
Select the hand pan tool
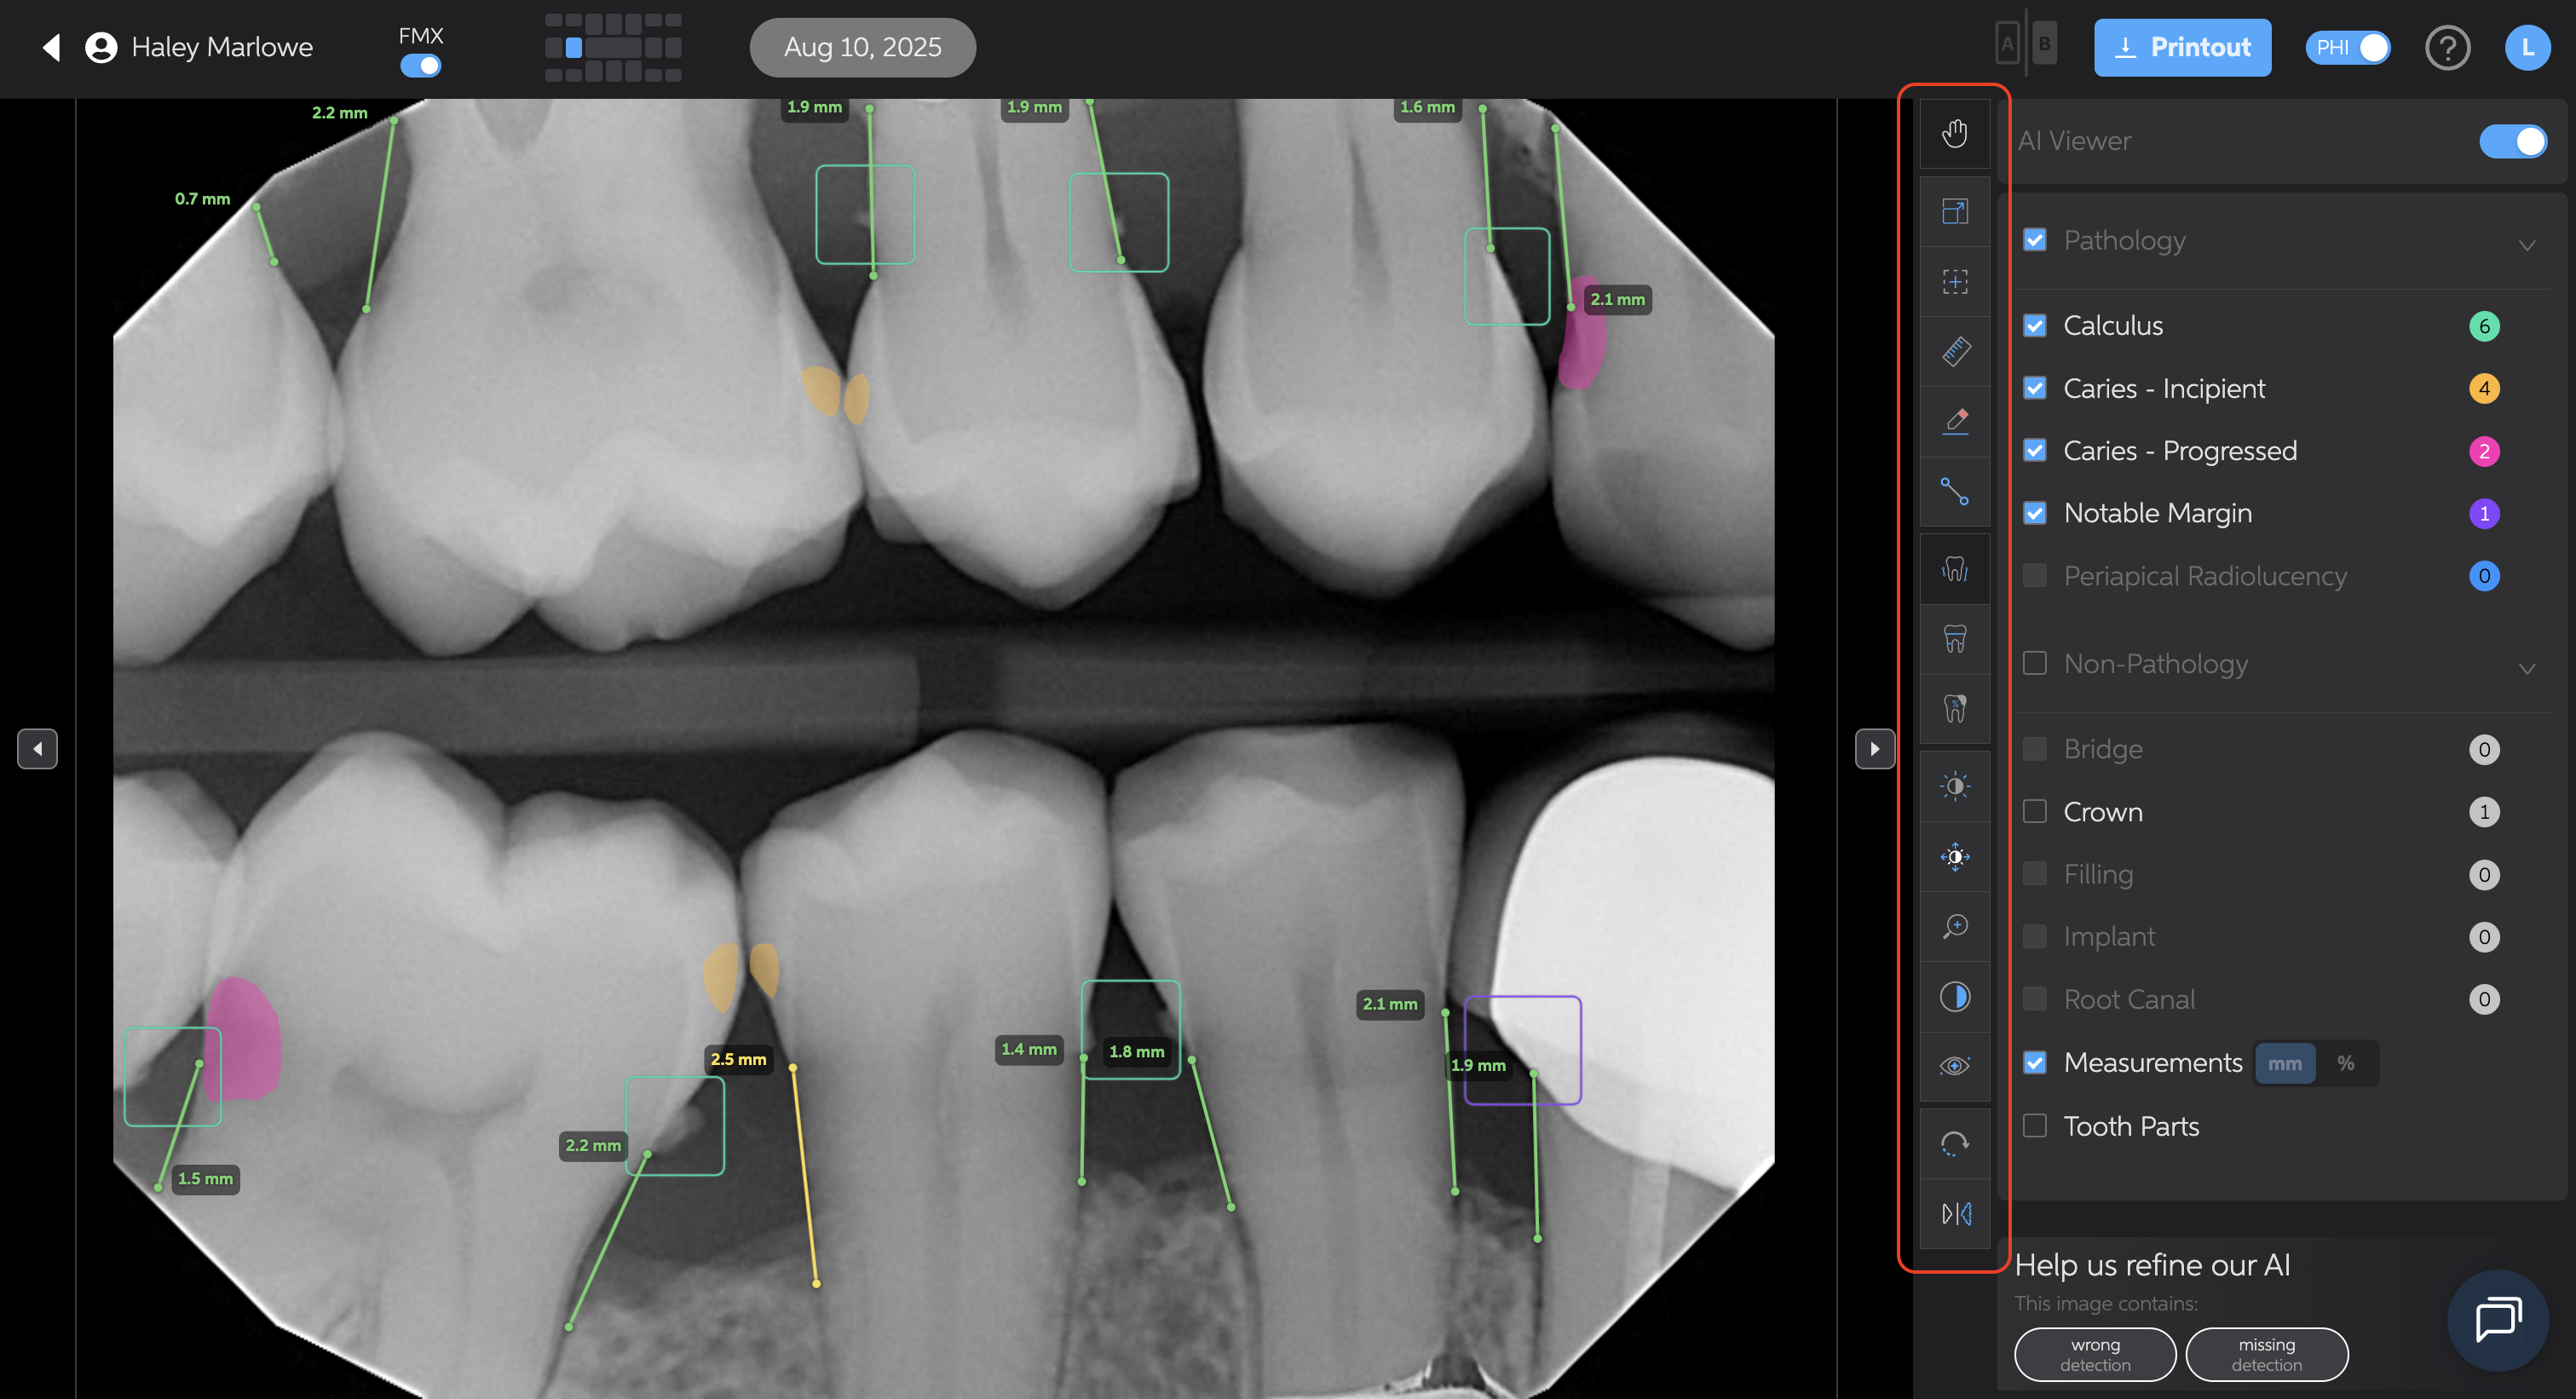point(1954,133)
